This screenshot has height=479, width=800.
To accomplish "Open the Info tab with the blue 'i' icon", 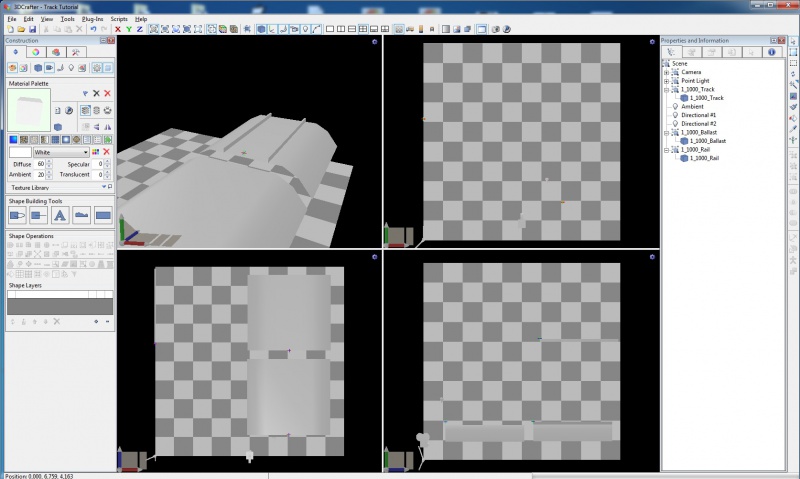I will click(x=771, y=52).
